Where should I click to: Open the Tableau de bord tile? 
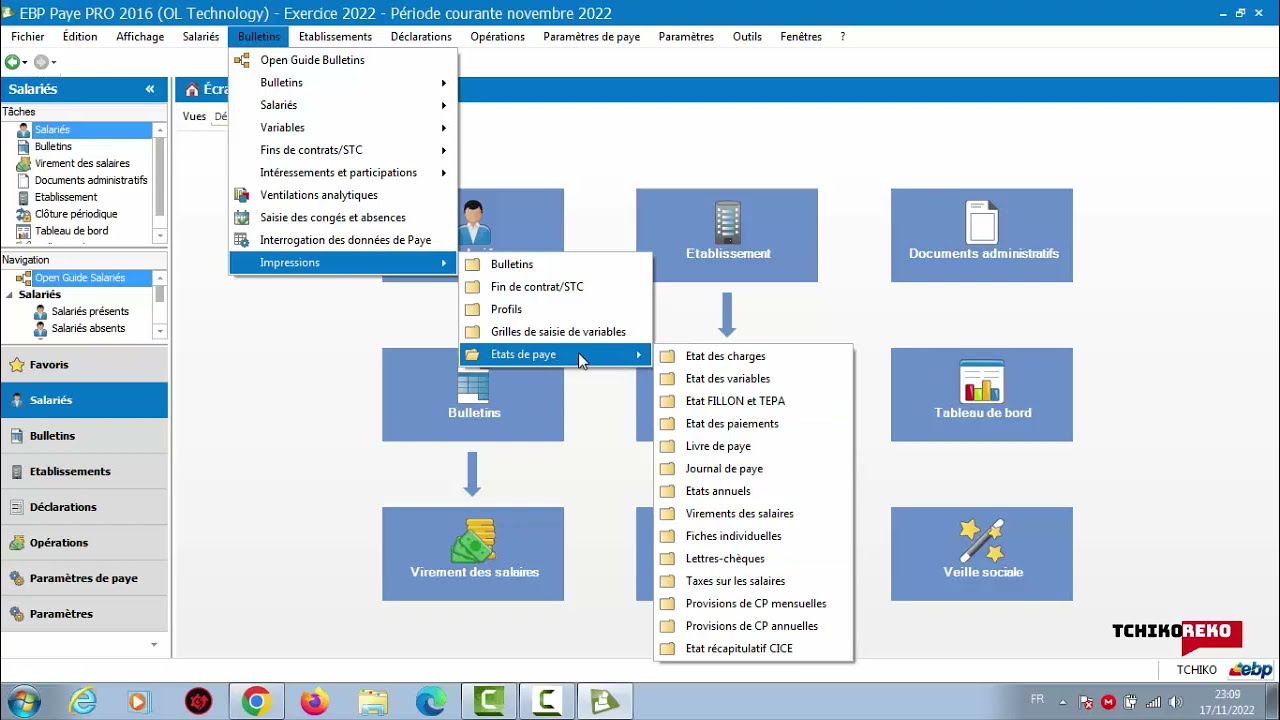coord(982,395)
